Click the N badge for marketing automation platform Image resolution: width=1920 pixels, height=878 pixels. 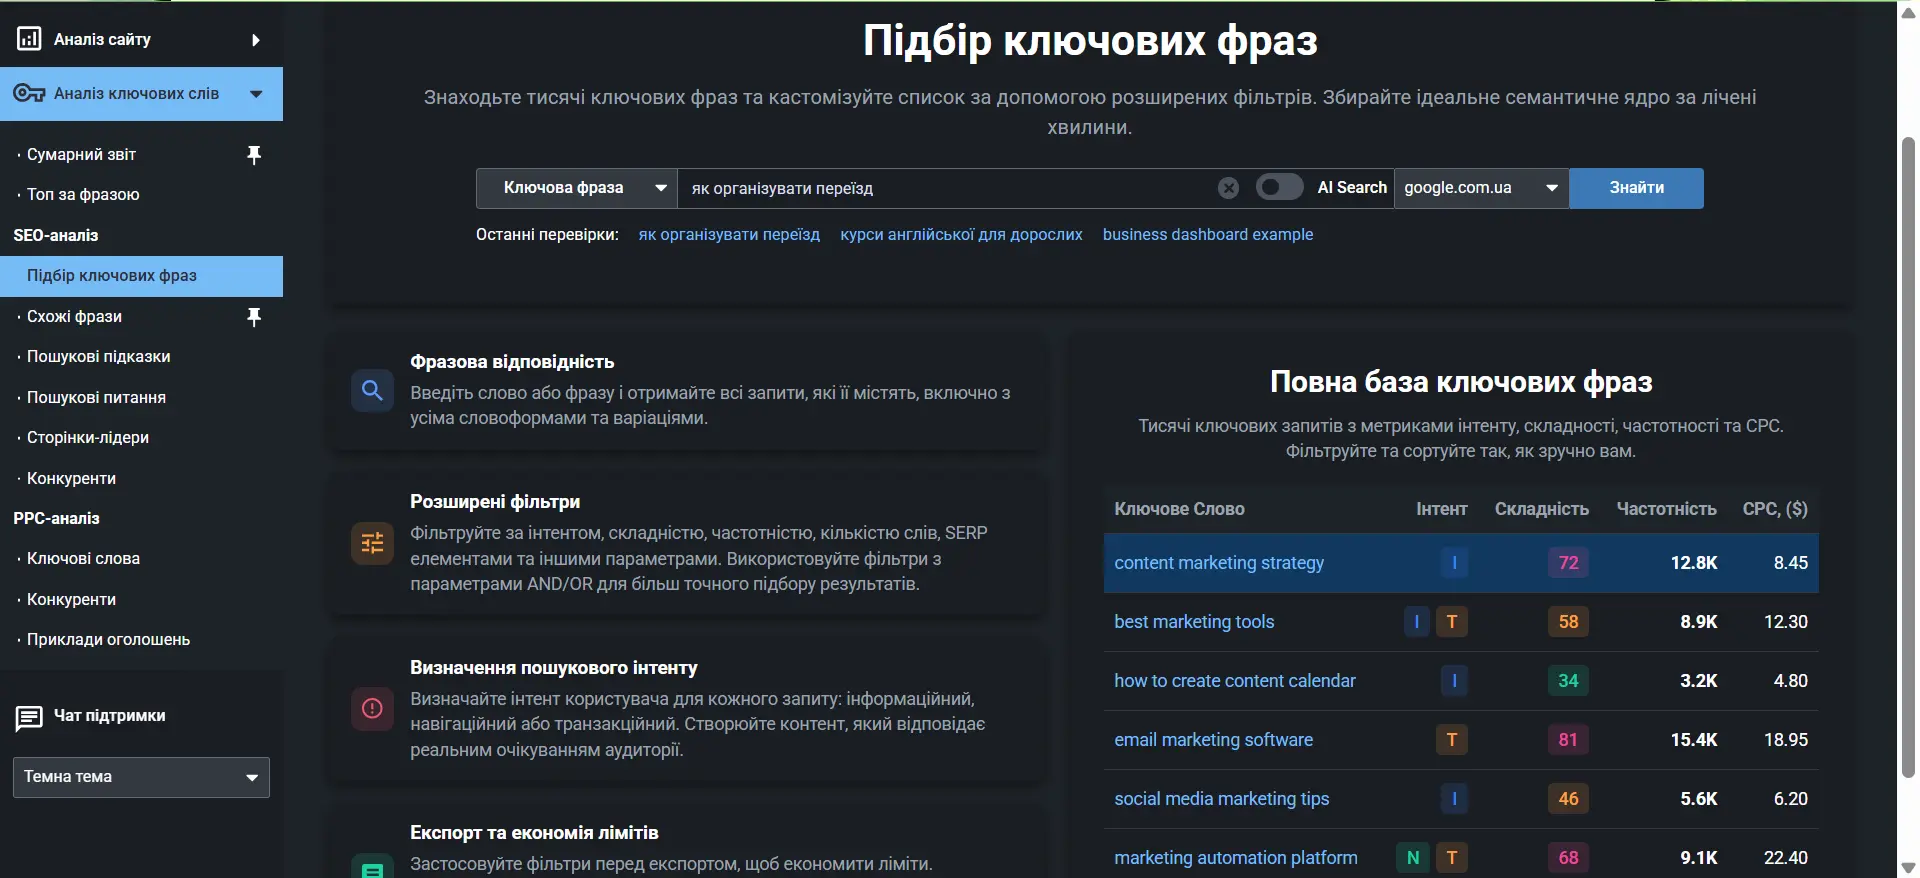coord(1413,858)
